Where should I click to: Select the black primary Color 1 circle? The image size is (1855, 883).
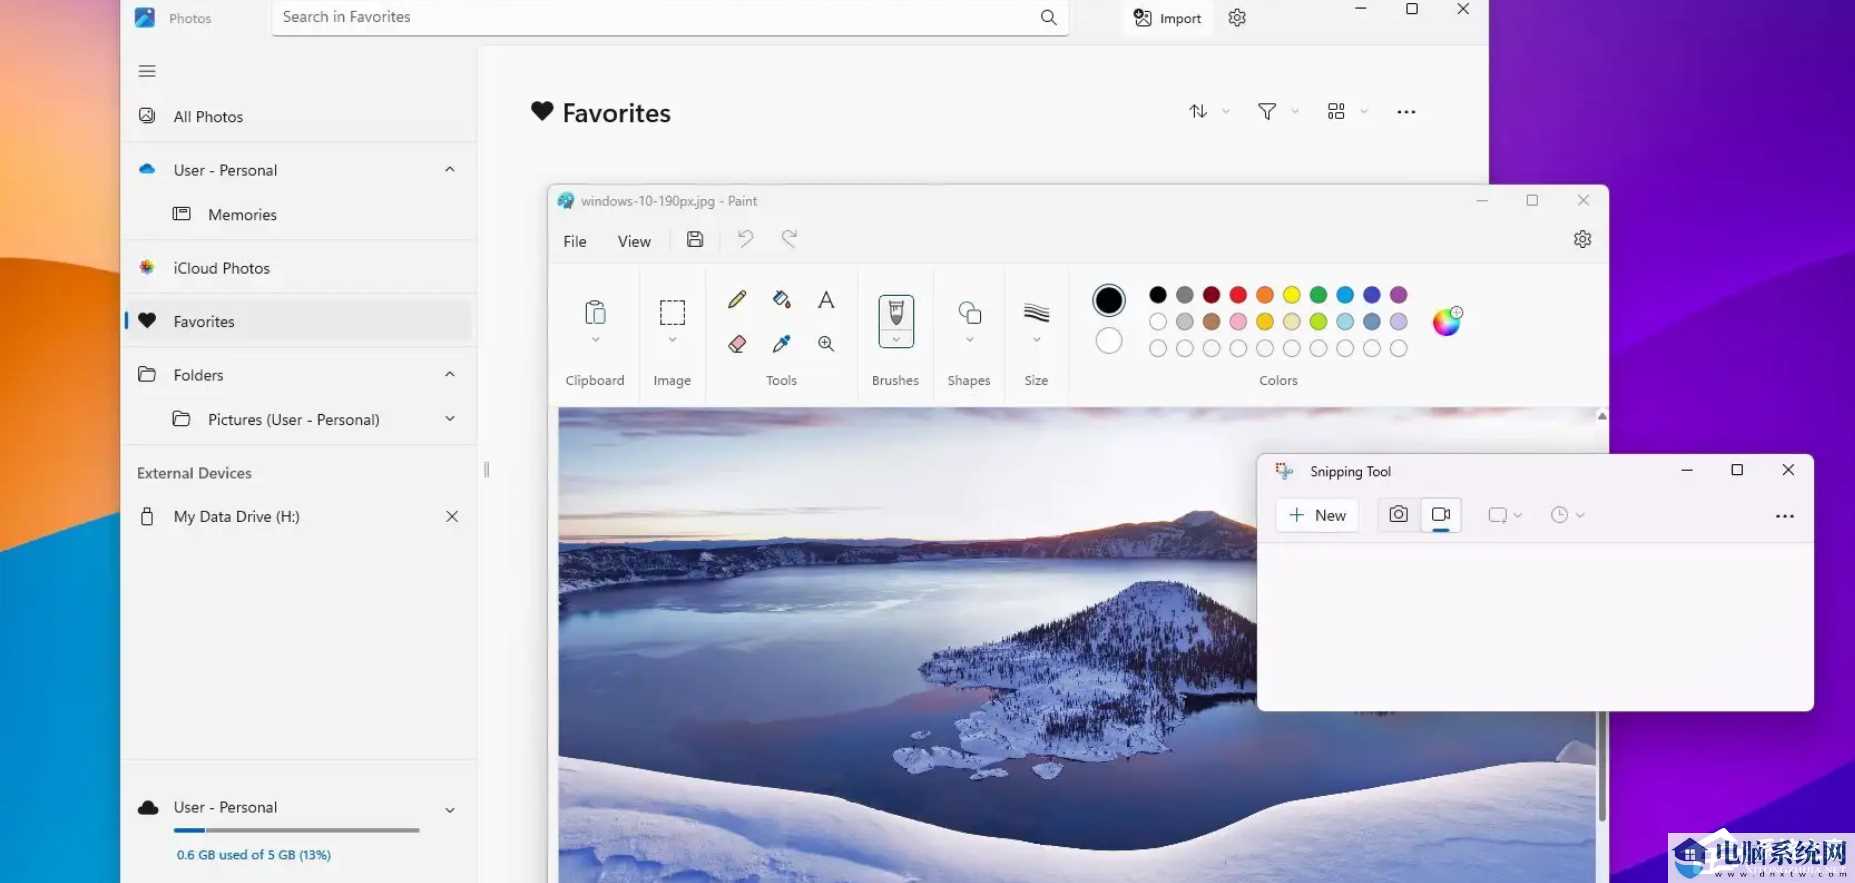pos(1109,300)
